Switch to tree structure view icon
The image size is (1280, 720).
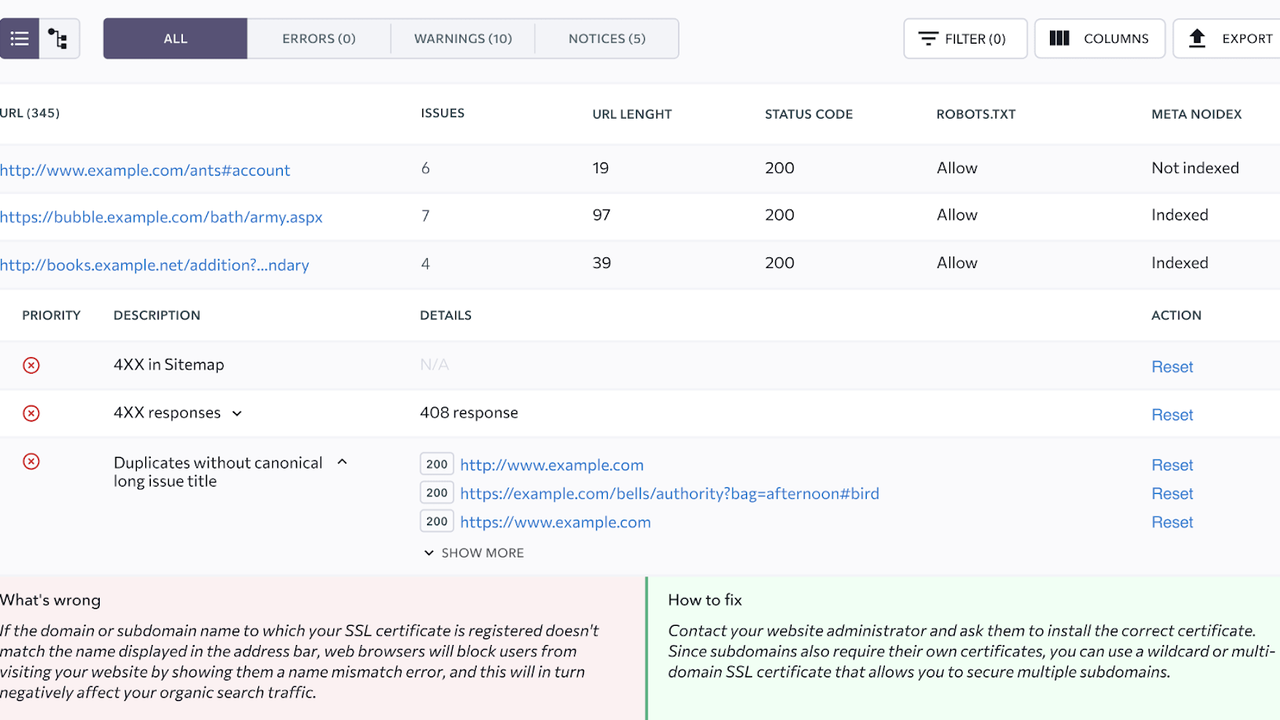[59, 39]
